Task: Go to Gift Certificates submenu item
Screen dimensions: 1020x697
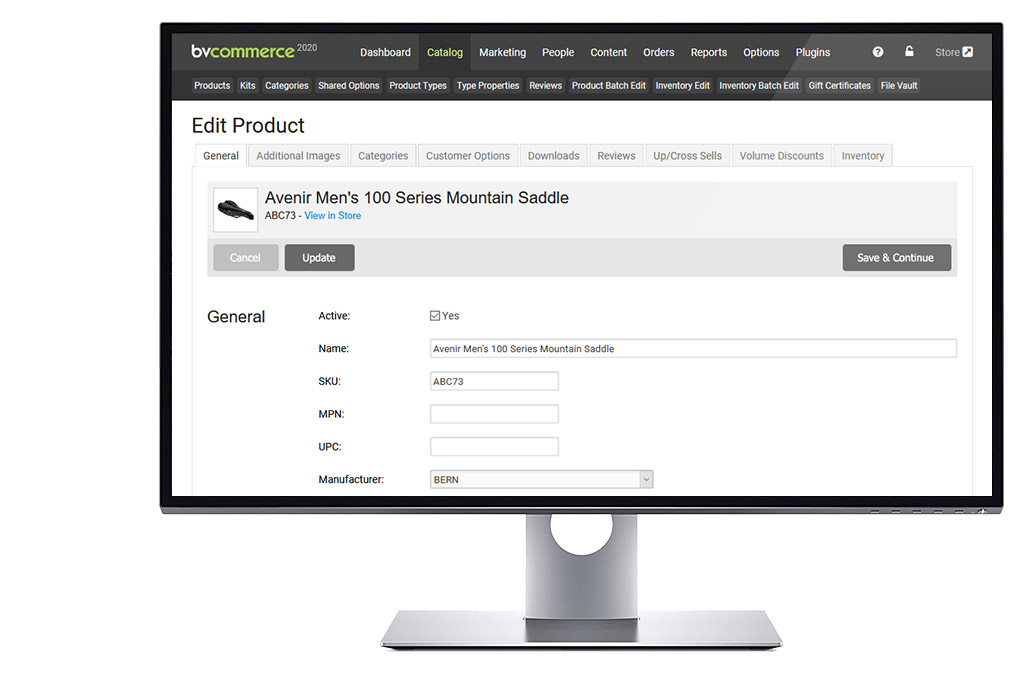Action: (839, 86)
